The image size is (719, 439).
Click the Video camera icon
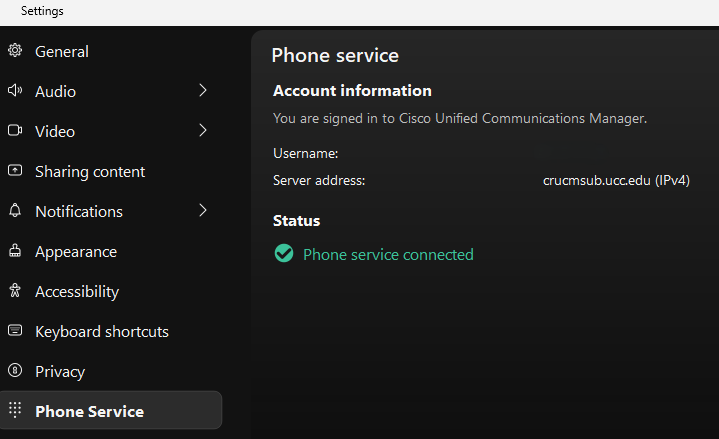(x=15, y=131)
